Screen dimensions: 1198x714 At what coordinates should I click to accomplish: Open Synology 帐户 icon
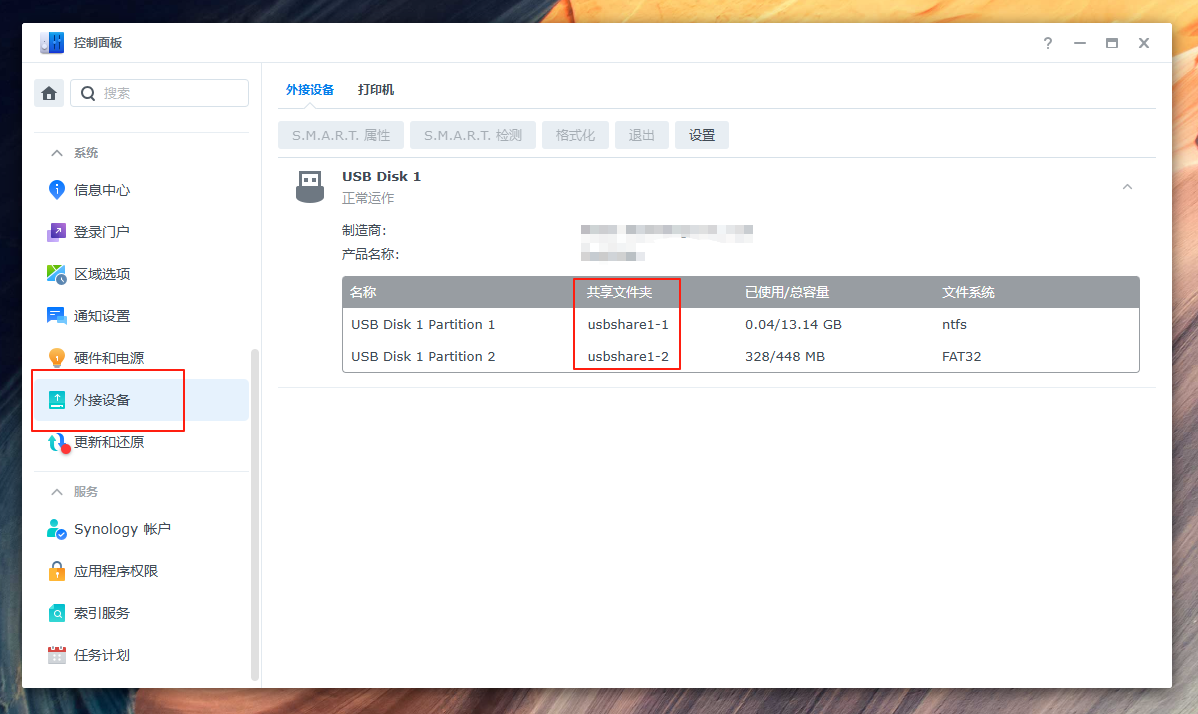coord(57,529)
